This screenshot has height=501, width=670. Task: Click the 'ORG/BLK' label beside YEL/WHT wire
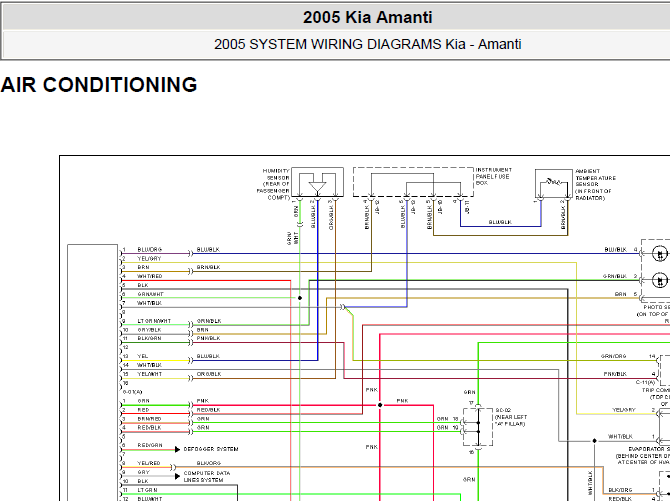point(209,374)
